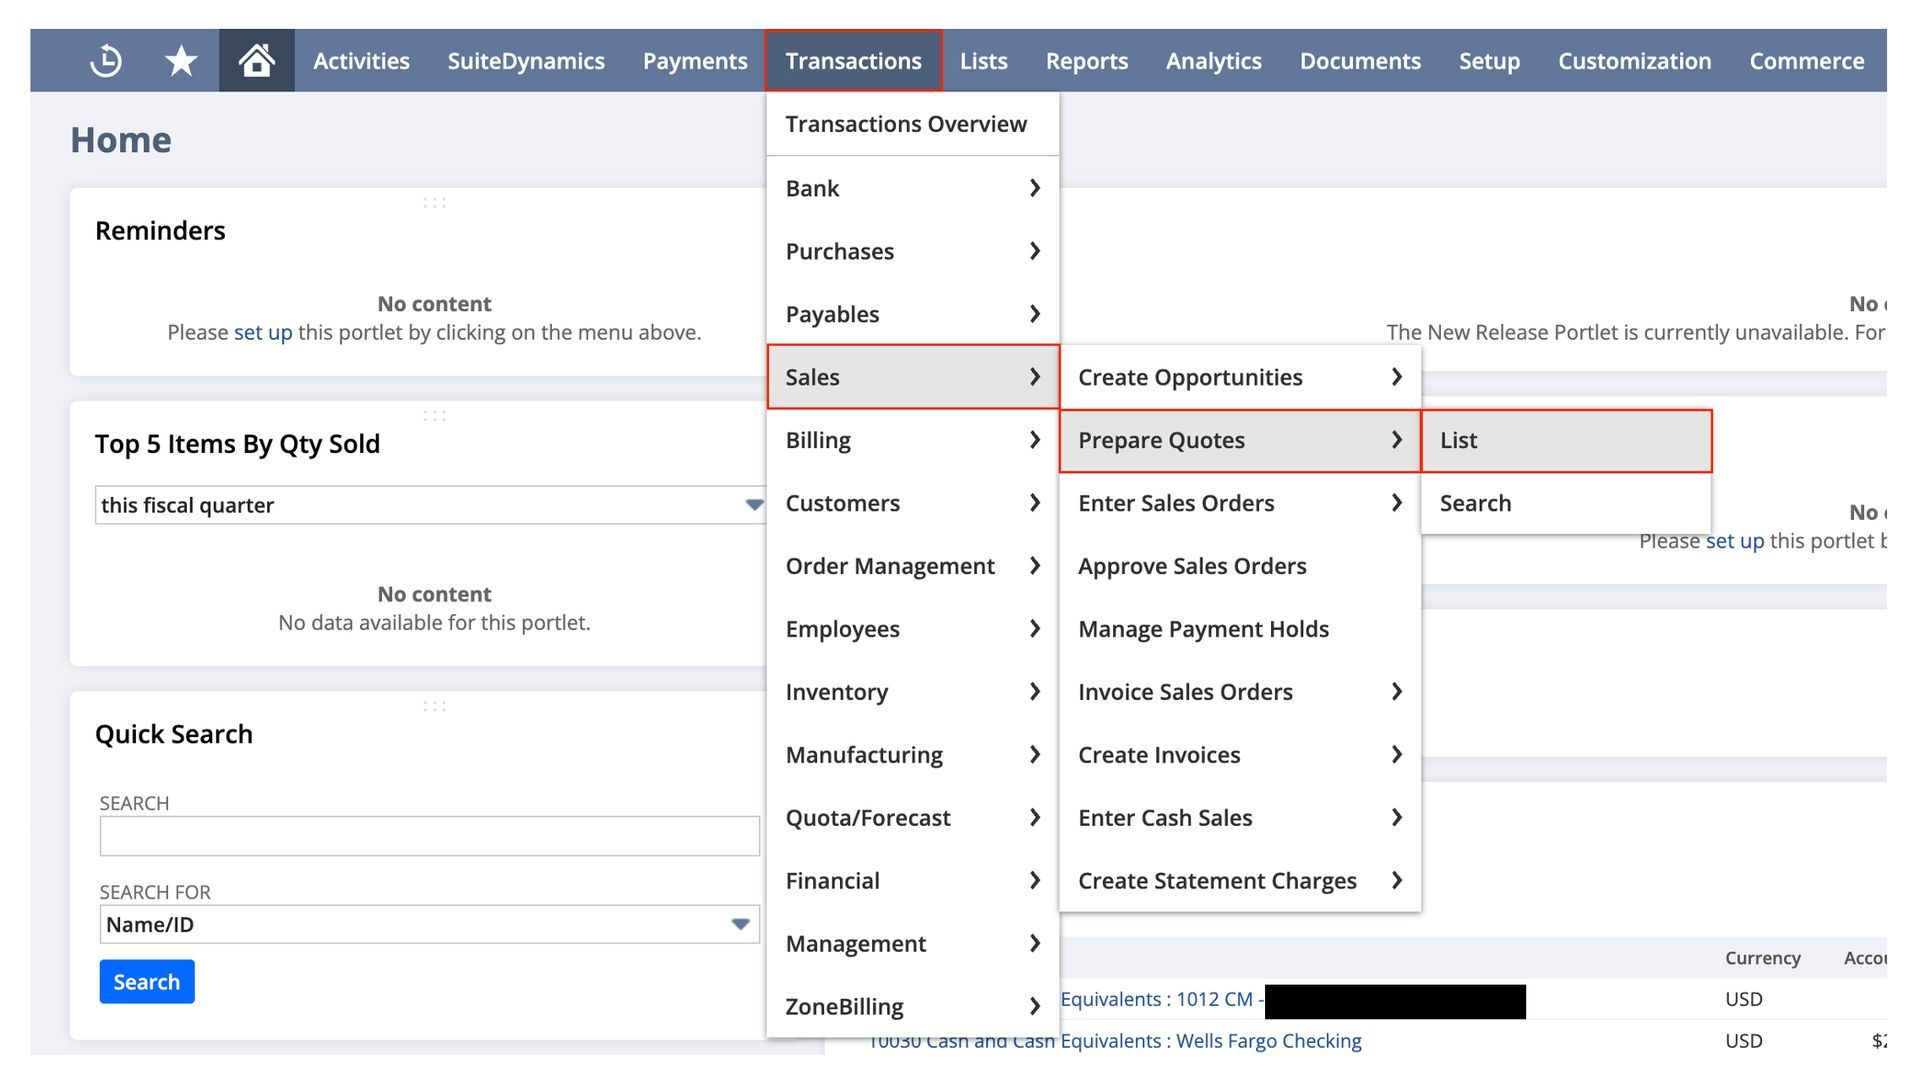Expand the Manufacturing submenu
1920x1087 pixels.
(912, 755)
